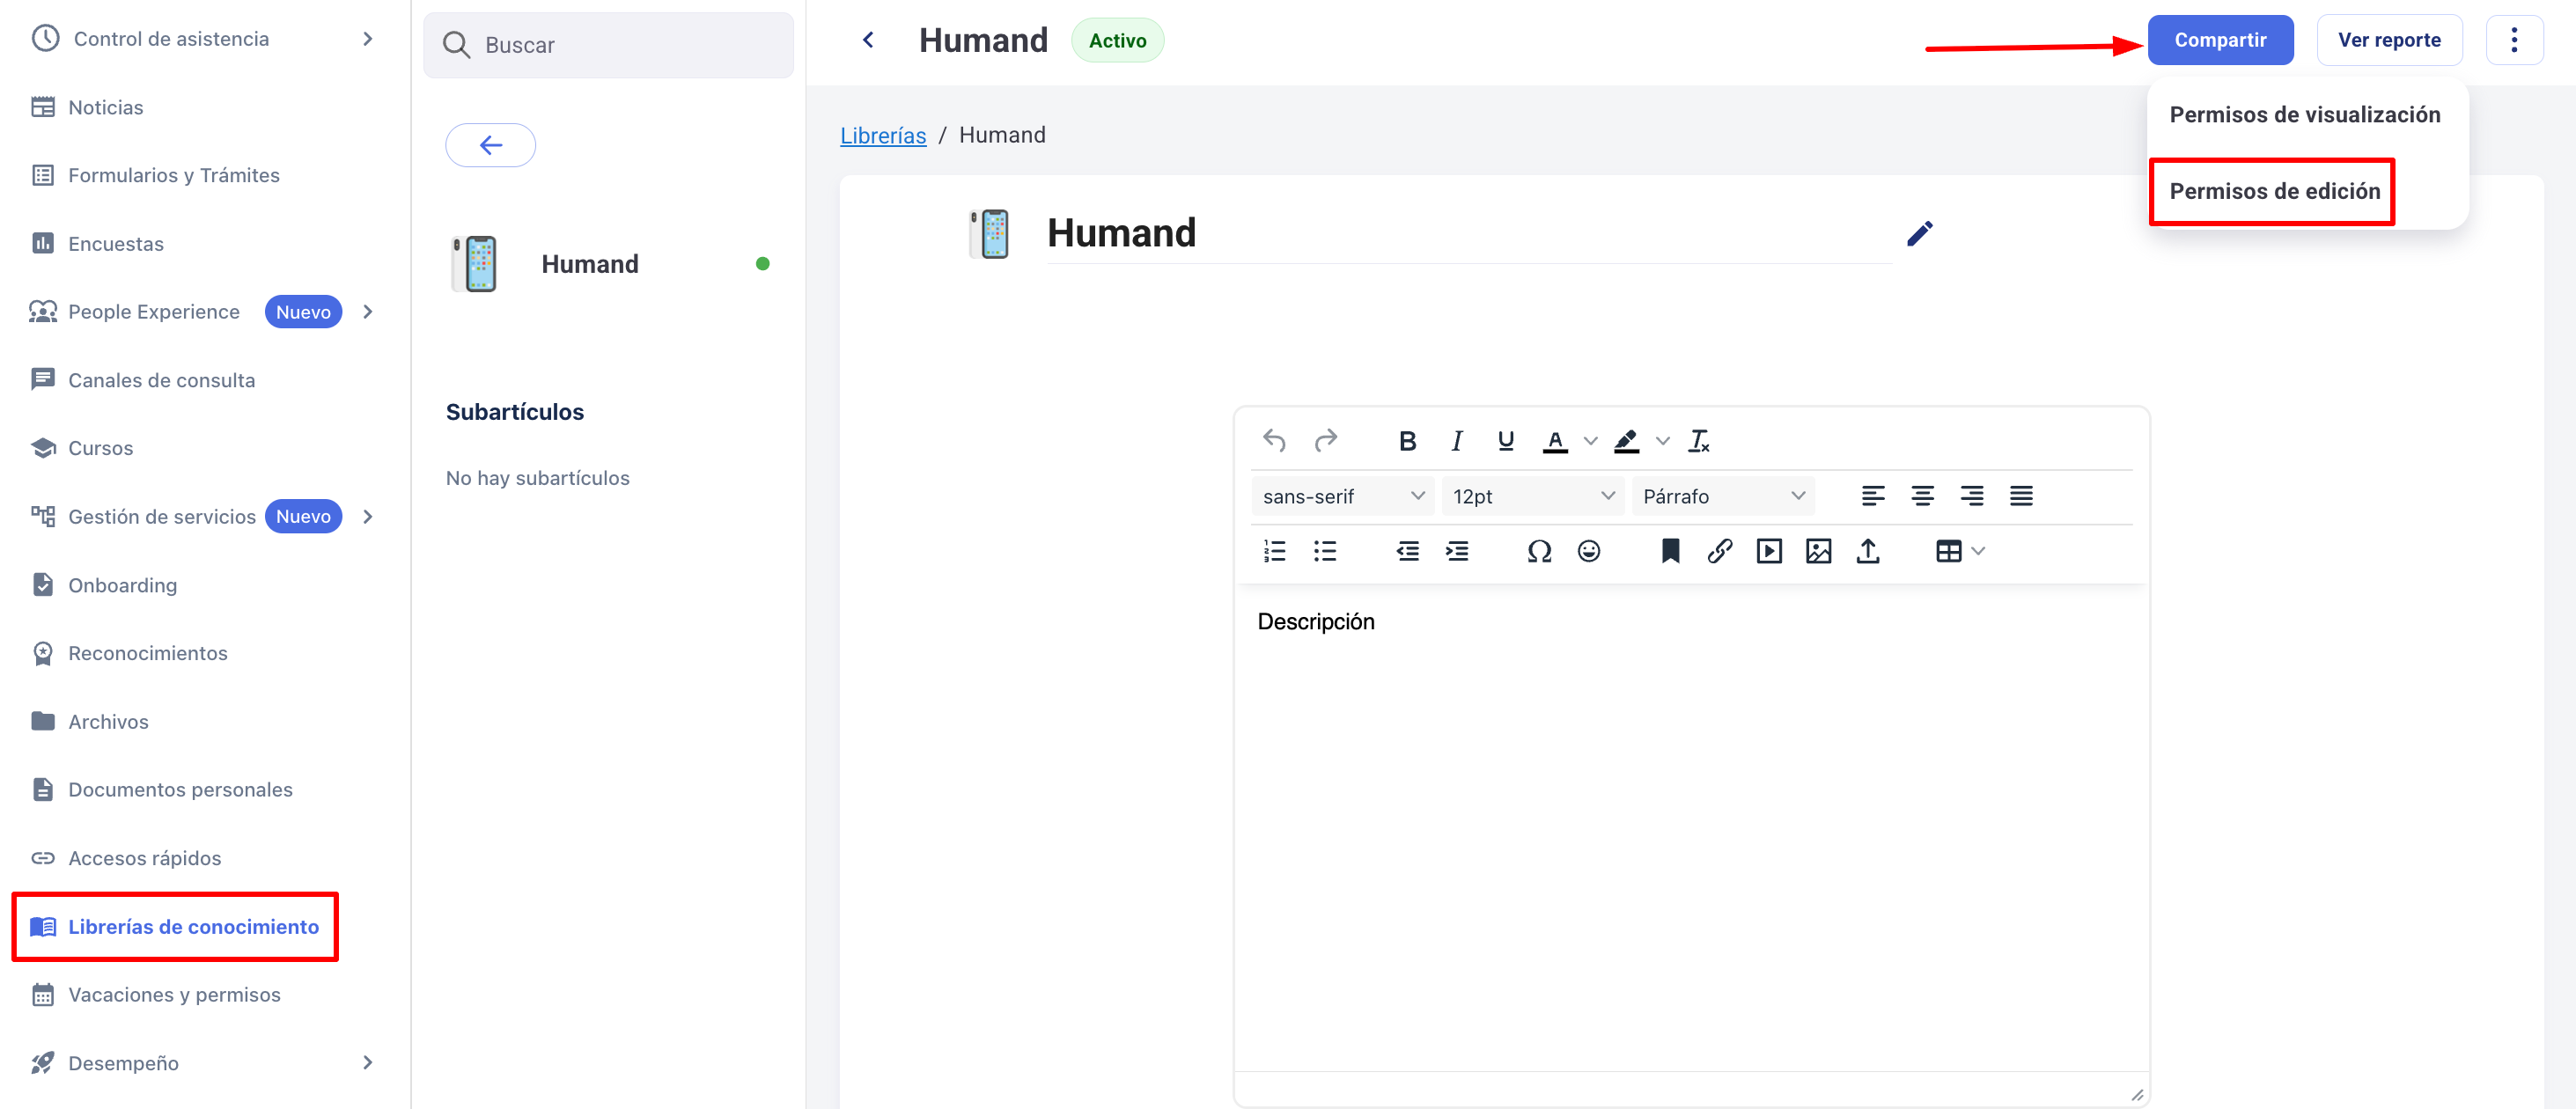This screenshot has height=1109, width=2576.
Task: Select Permisos de visualización menu option
Action: coord(2304,115)
